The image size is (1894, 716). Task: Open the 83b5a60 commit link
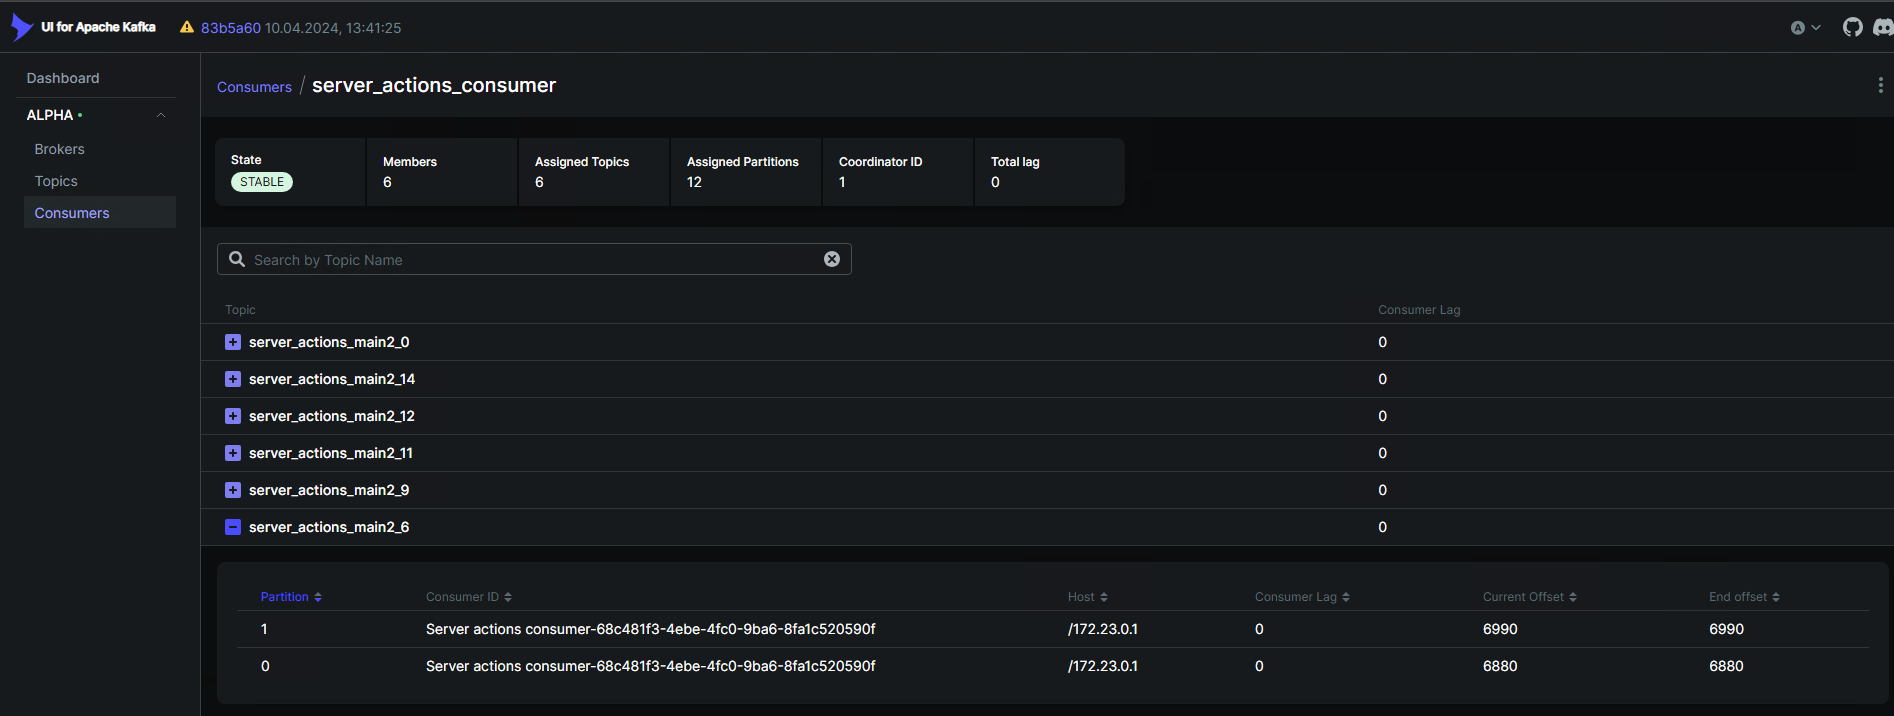(230, 28)
